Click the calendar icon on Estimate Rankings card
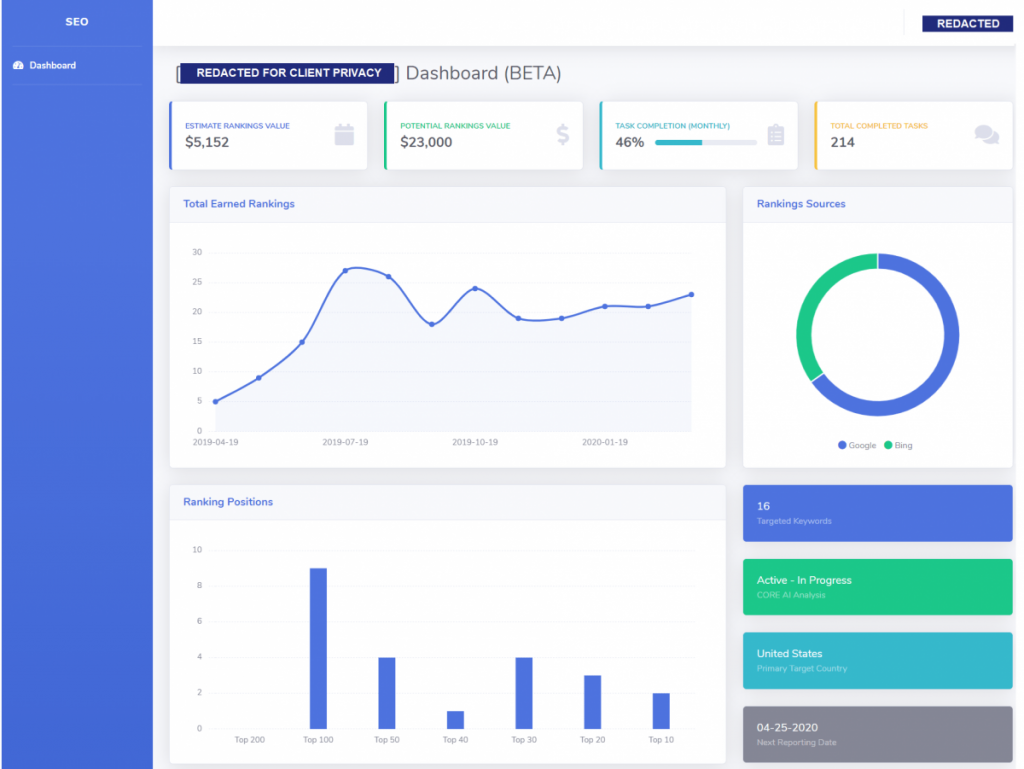The height and width of the screenshot is (769, 1024). pos(344,134)
